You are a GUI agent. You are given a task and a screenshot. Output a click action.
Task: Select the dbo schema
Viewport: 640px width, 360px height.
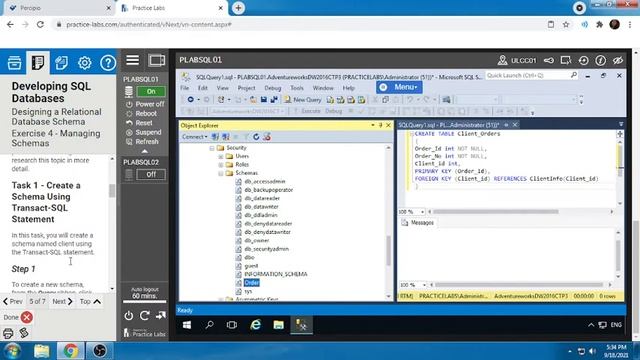click(x=249, y=257)
